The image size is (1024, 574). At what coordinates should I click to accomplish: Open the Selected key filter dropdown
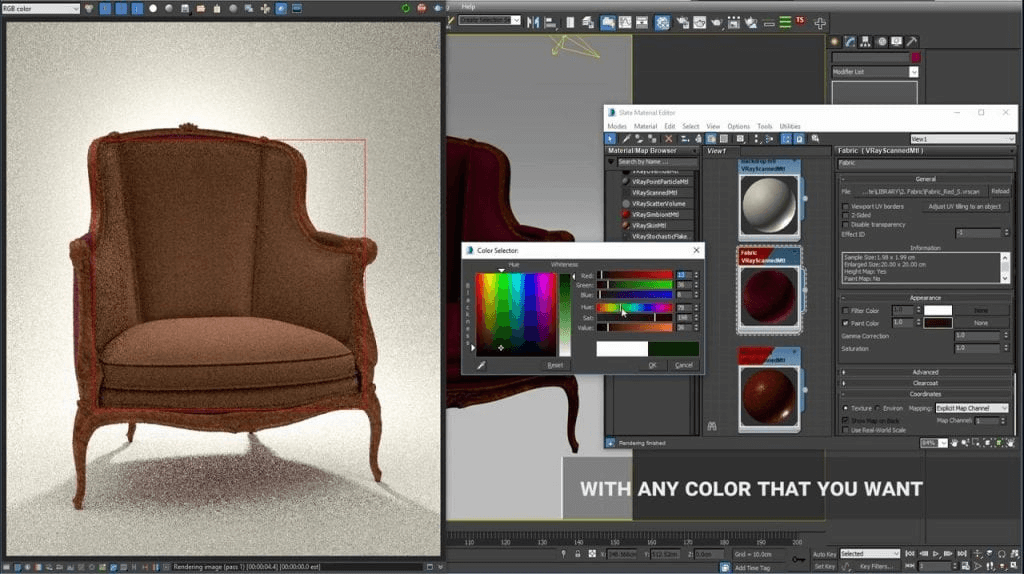tap(870, 554)
